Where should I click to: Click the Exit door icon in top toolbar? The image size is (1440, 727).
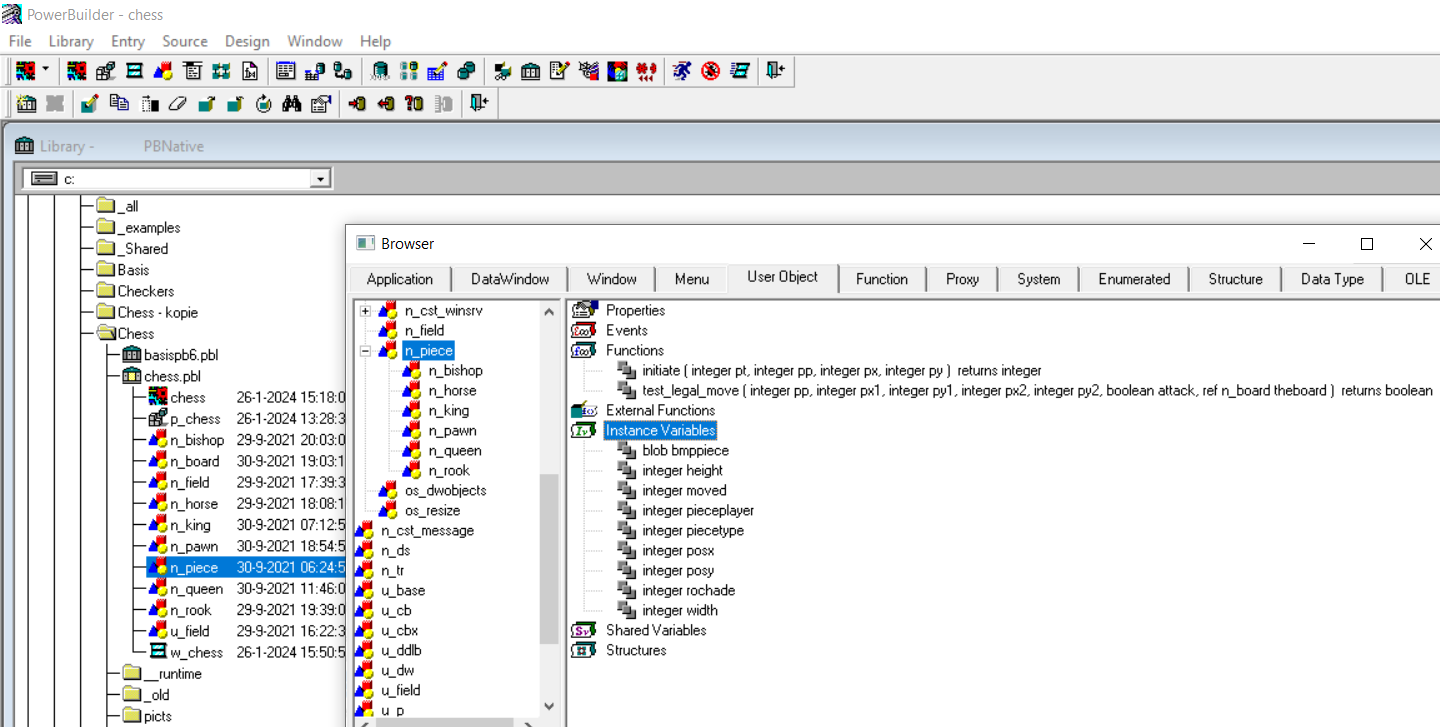[x=776, y=71]
